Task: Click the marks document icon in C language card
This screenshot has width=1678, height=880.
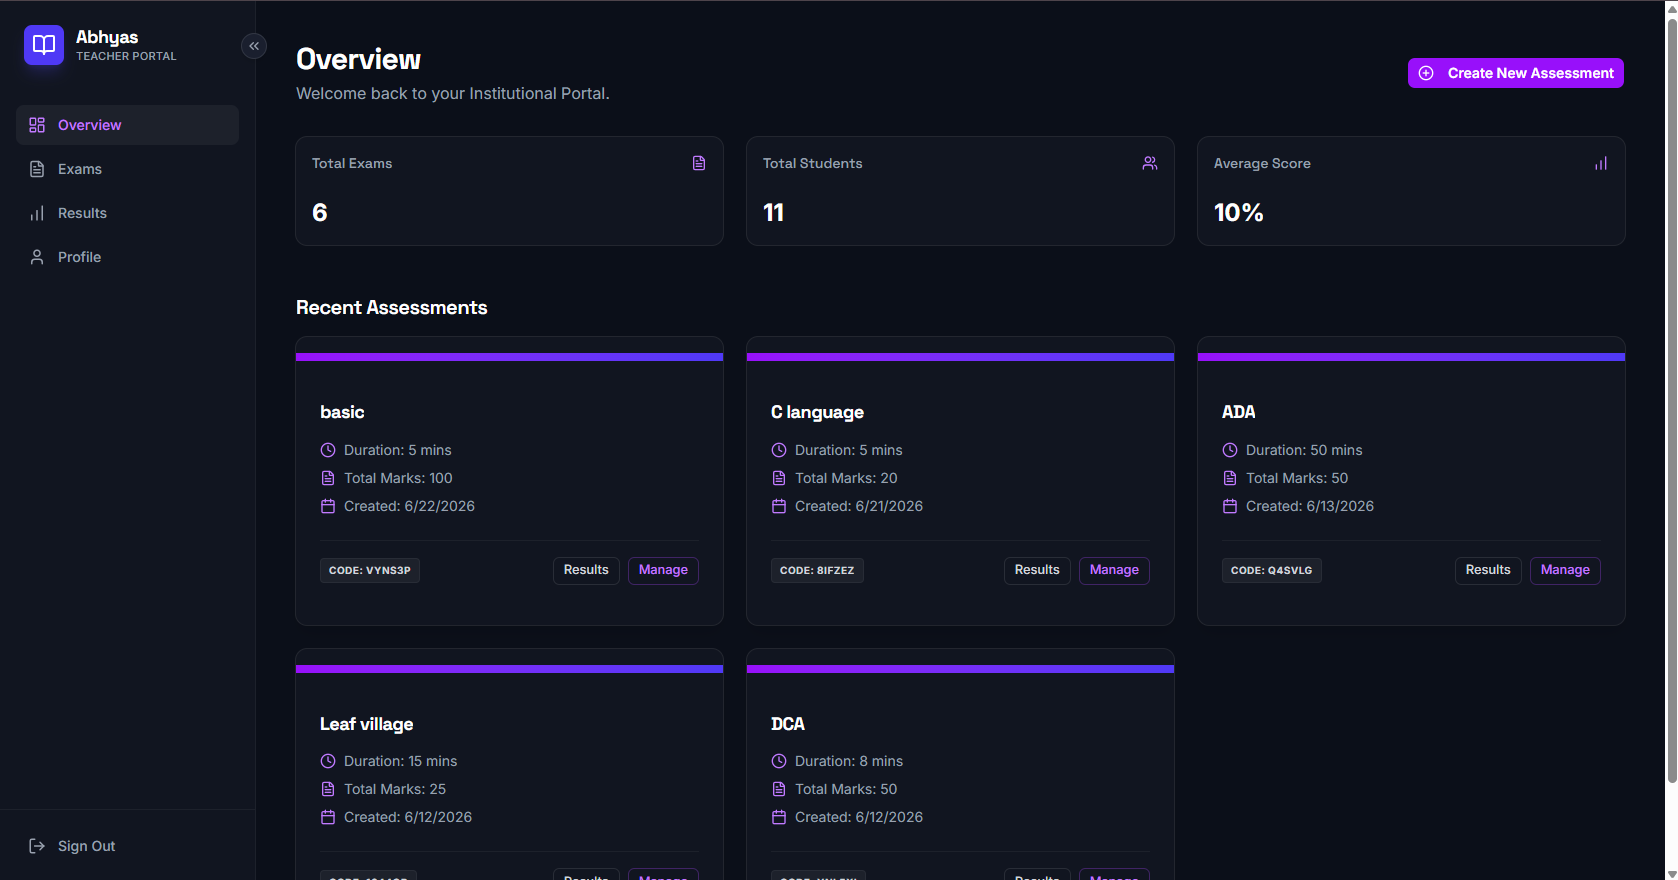Action: point(779,478)
